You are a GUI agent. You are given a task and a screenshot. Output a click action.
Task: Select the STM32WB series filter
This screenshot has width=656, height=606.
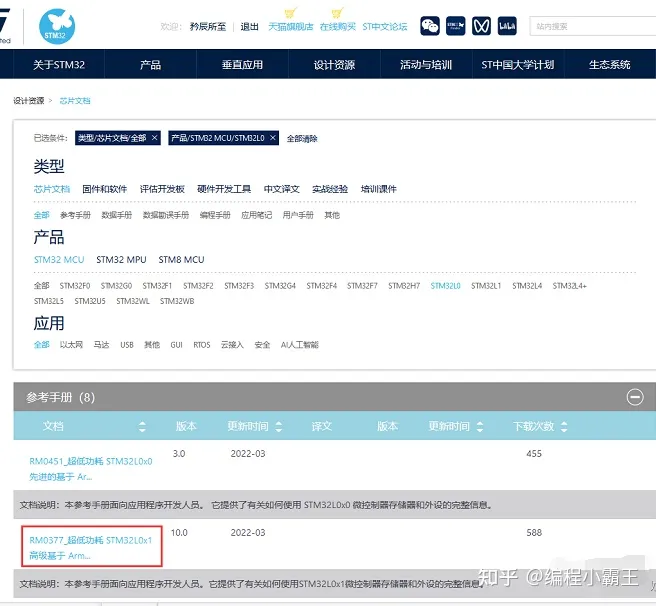click(x=177, y=301)
